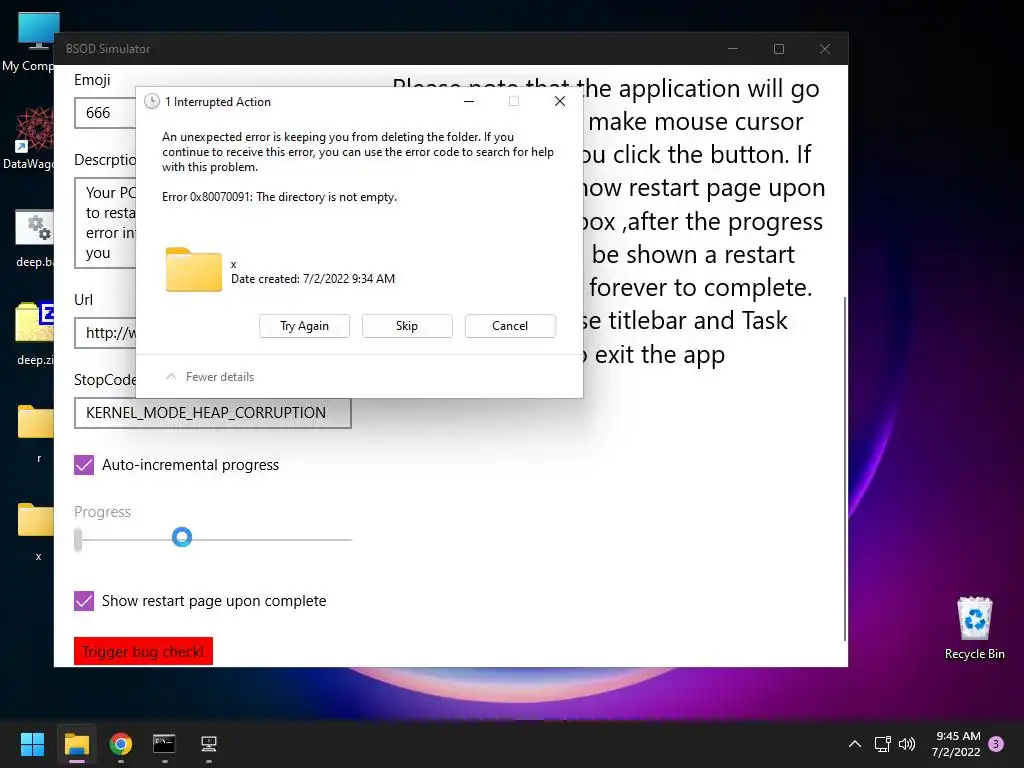This screenshot has height=768, width=1024.
Task: Open File Explorer from the taskbar
Action: [76, 744]
